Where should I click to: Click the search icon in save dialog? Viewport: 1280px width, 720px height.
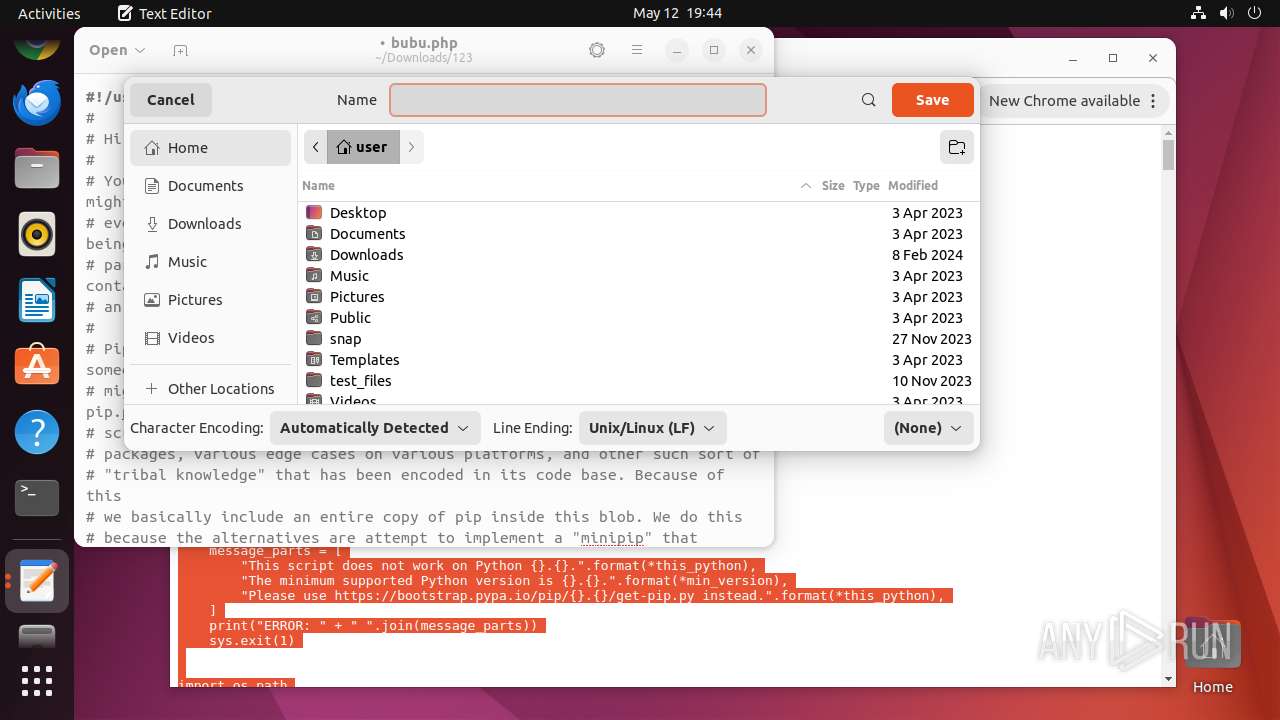[869, 100]
